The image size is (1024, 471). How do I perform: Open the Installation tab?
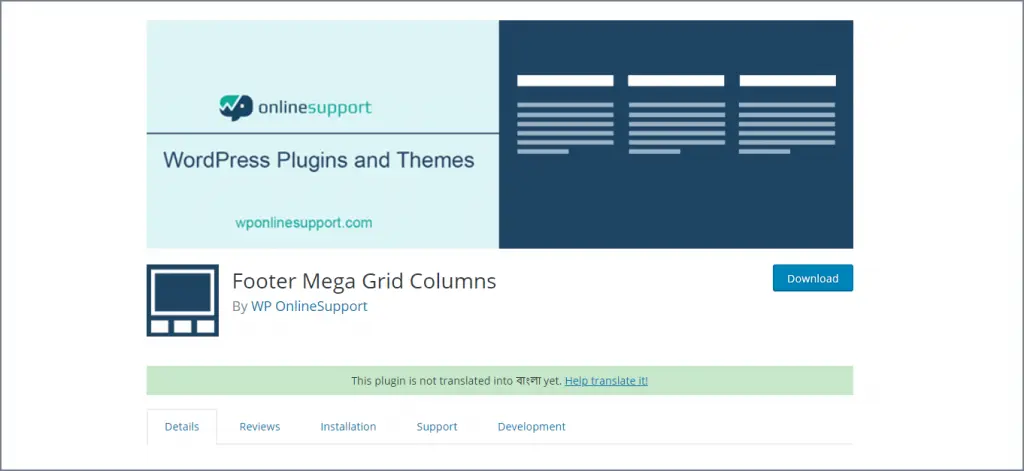[348, 427]
